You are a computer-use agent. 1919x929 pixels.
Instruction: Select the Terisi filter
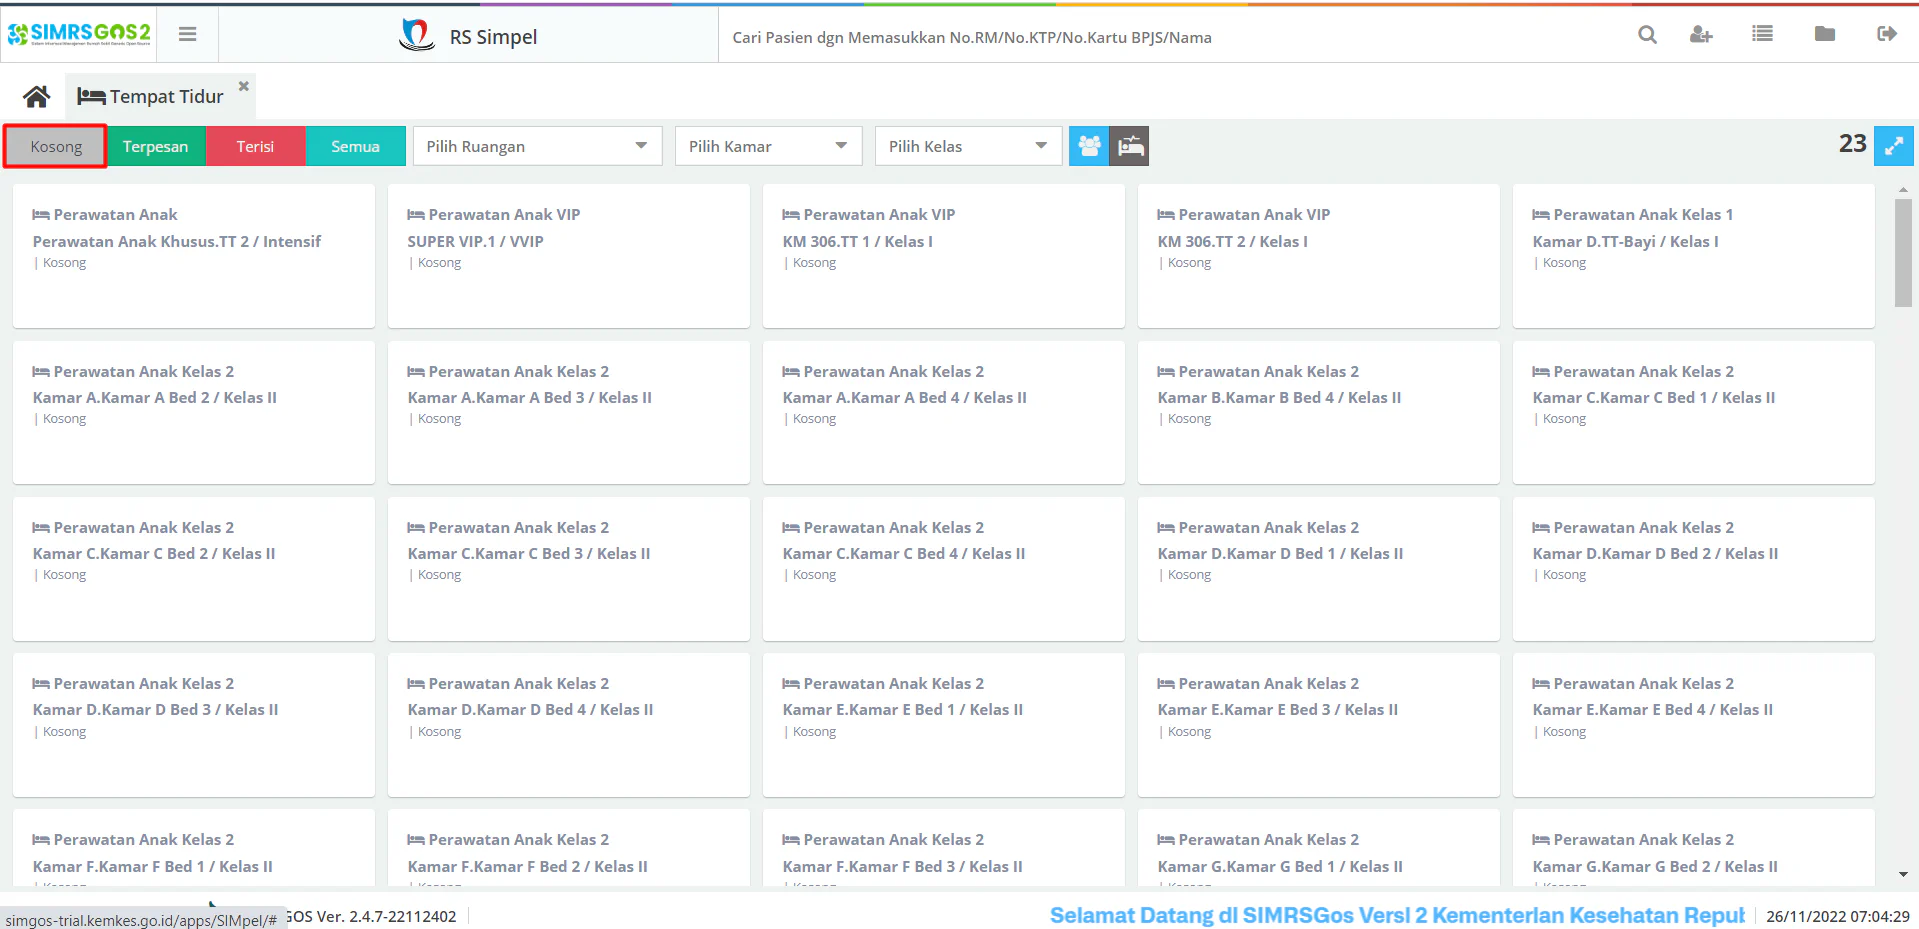click(x=255, y=146)
